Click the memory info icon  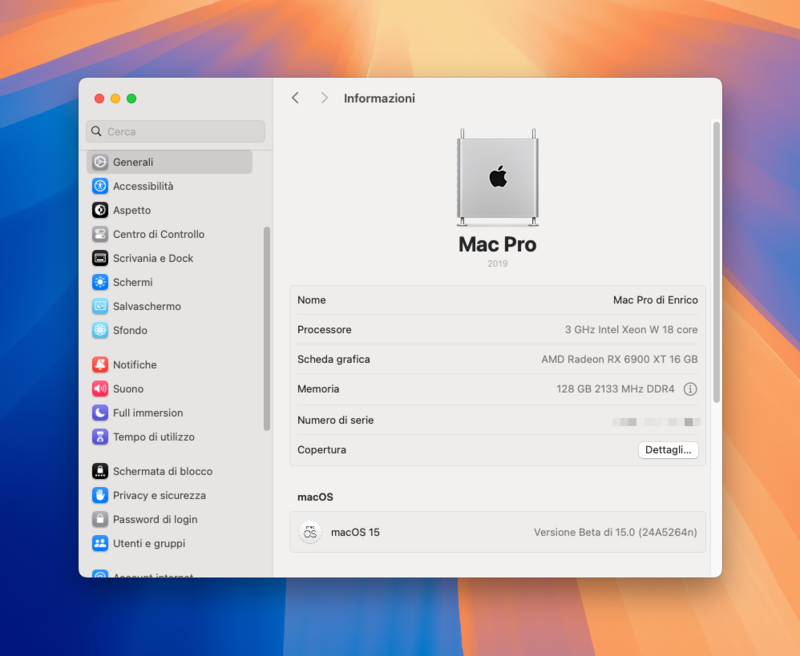(690, 389)
